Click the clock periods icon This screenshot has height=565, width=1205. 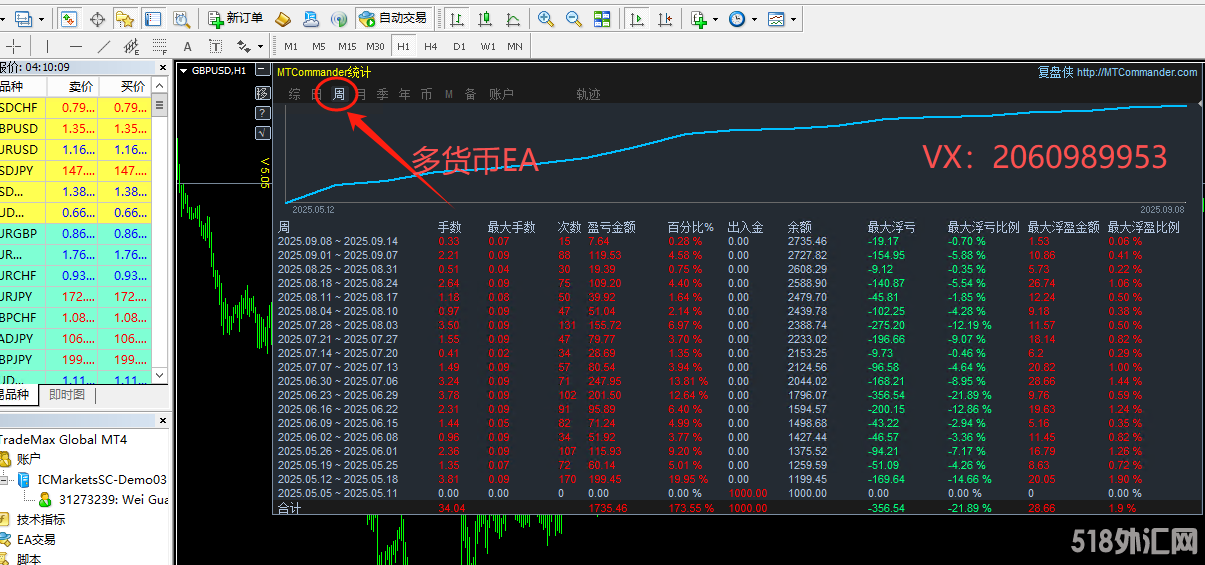click(737, 18)
